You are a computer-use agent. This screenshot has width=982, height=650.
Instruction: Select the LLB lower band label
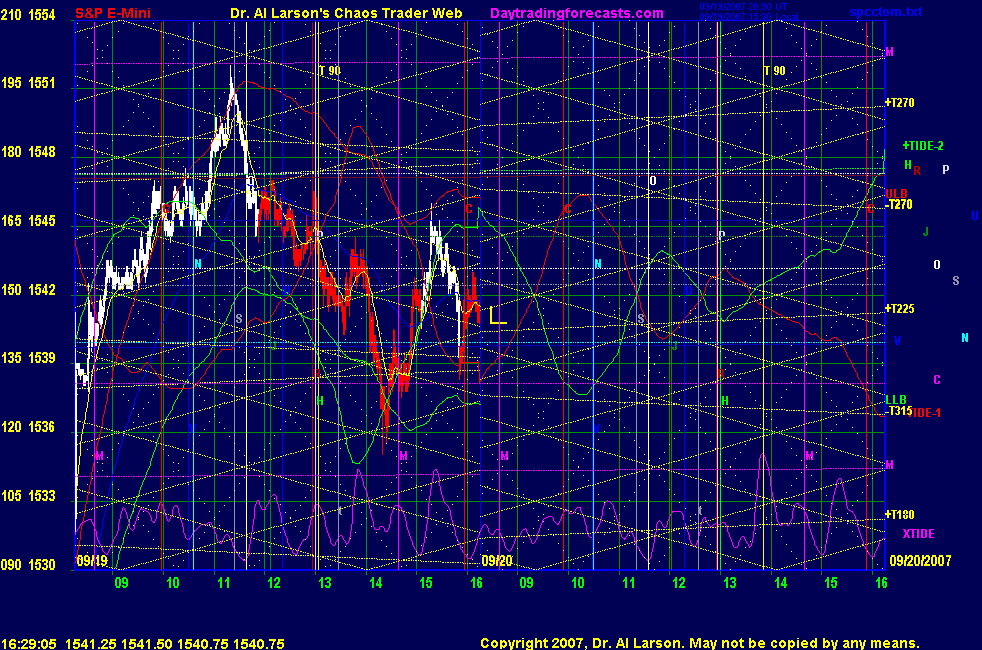coord(896,400)
